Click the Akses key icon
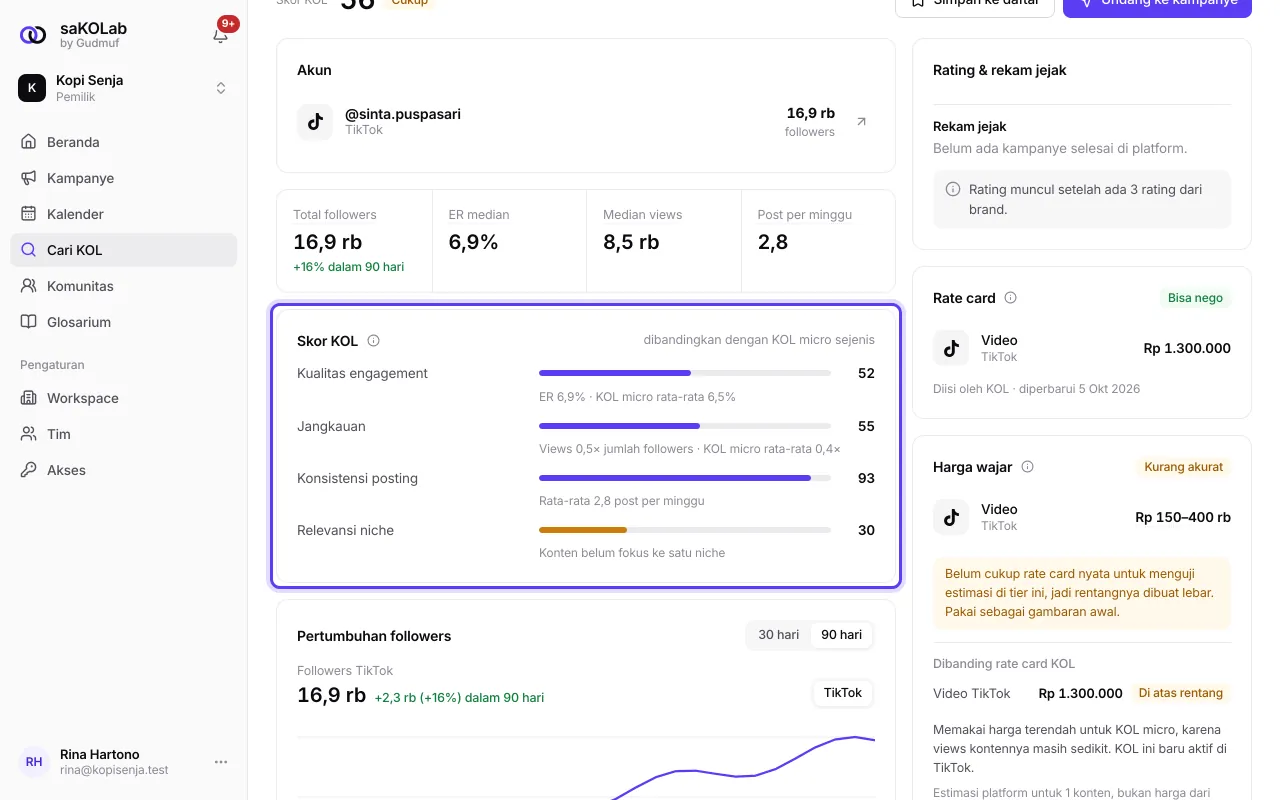The width and height of the screenshot is (1280, 800). click(x=28, y=470)
